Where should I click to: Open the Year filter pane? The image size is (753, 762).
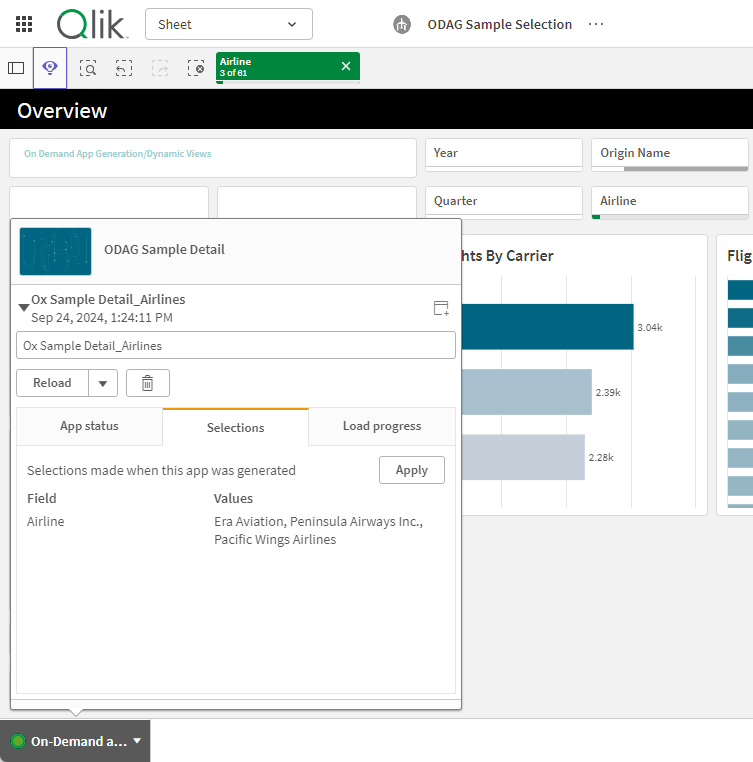pyautogui.click(x=504, y=155)
